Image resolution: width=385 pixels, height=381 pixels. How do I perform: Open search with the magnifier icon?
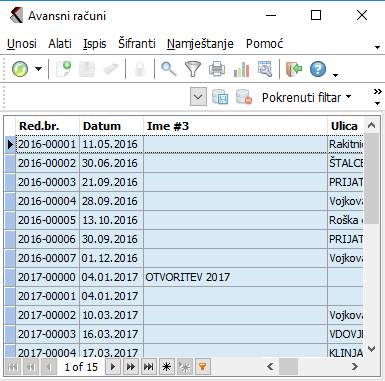pos(169,69)
